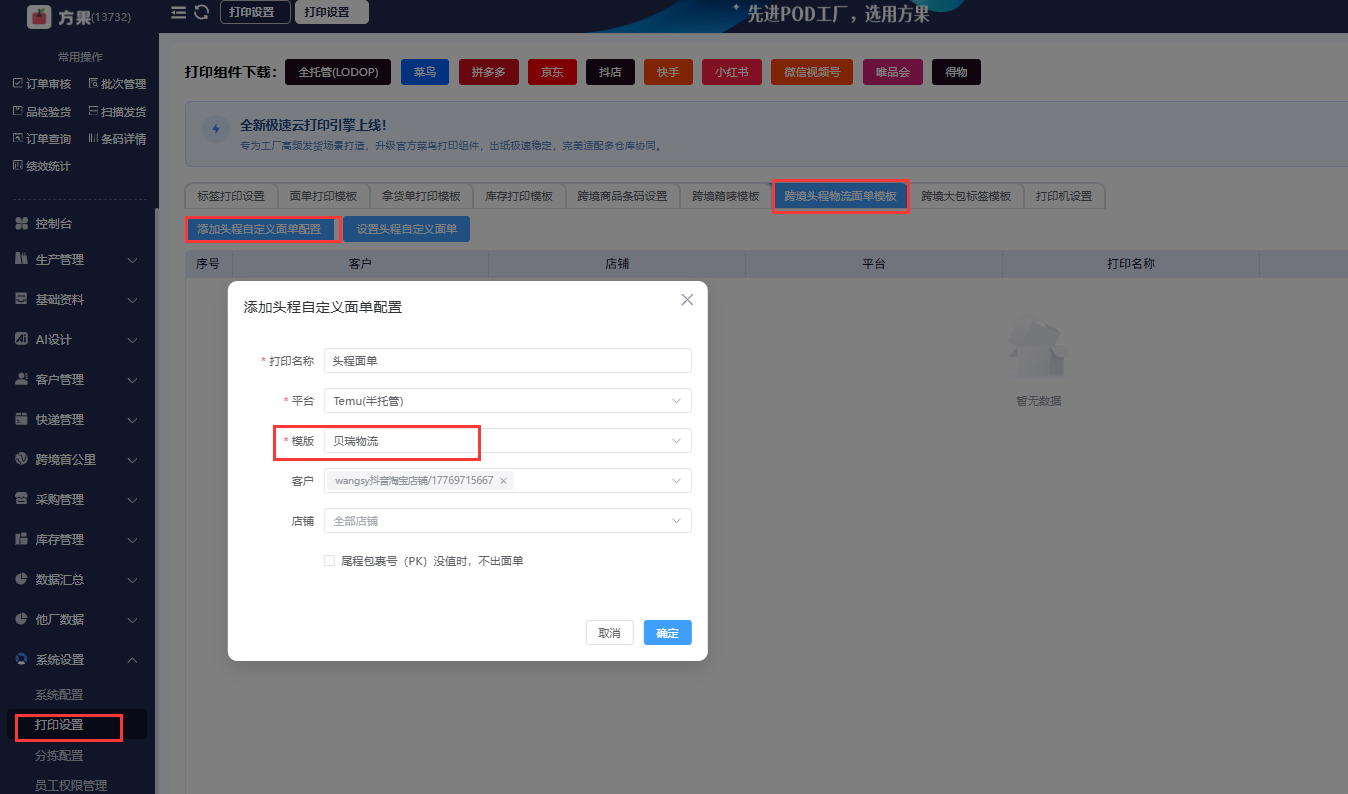
Task: Open 订单审核 shortcut icon
Action: point(17,84)
